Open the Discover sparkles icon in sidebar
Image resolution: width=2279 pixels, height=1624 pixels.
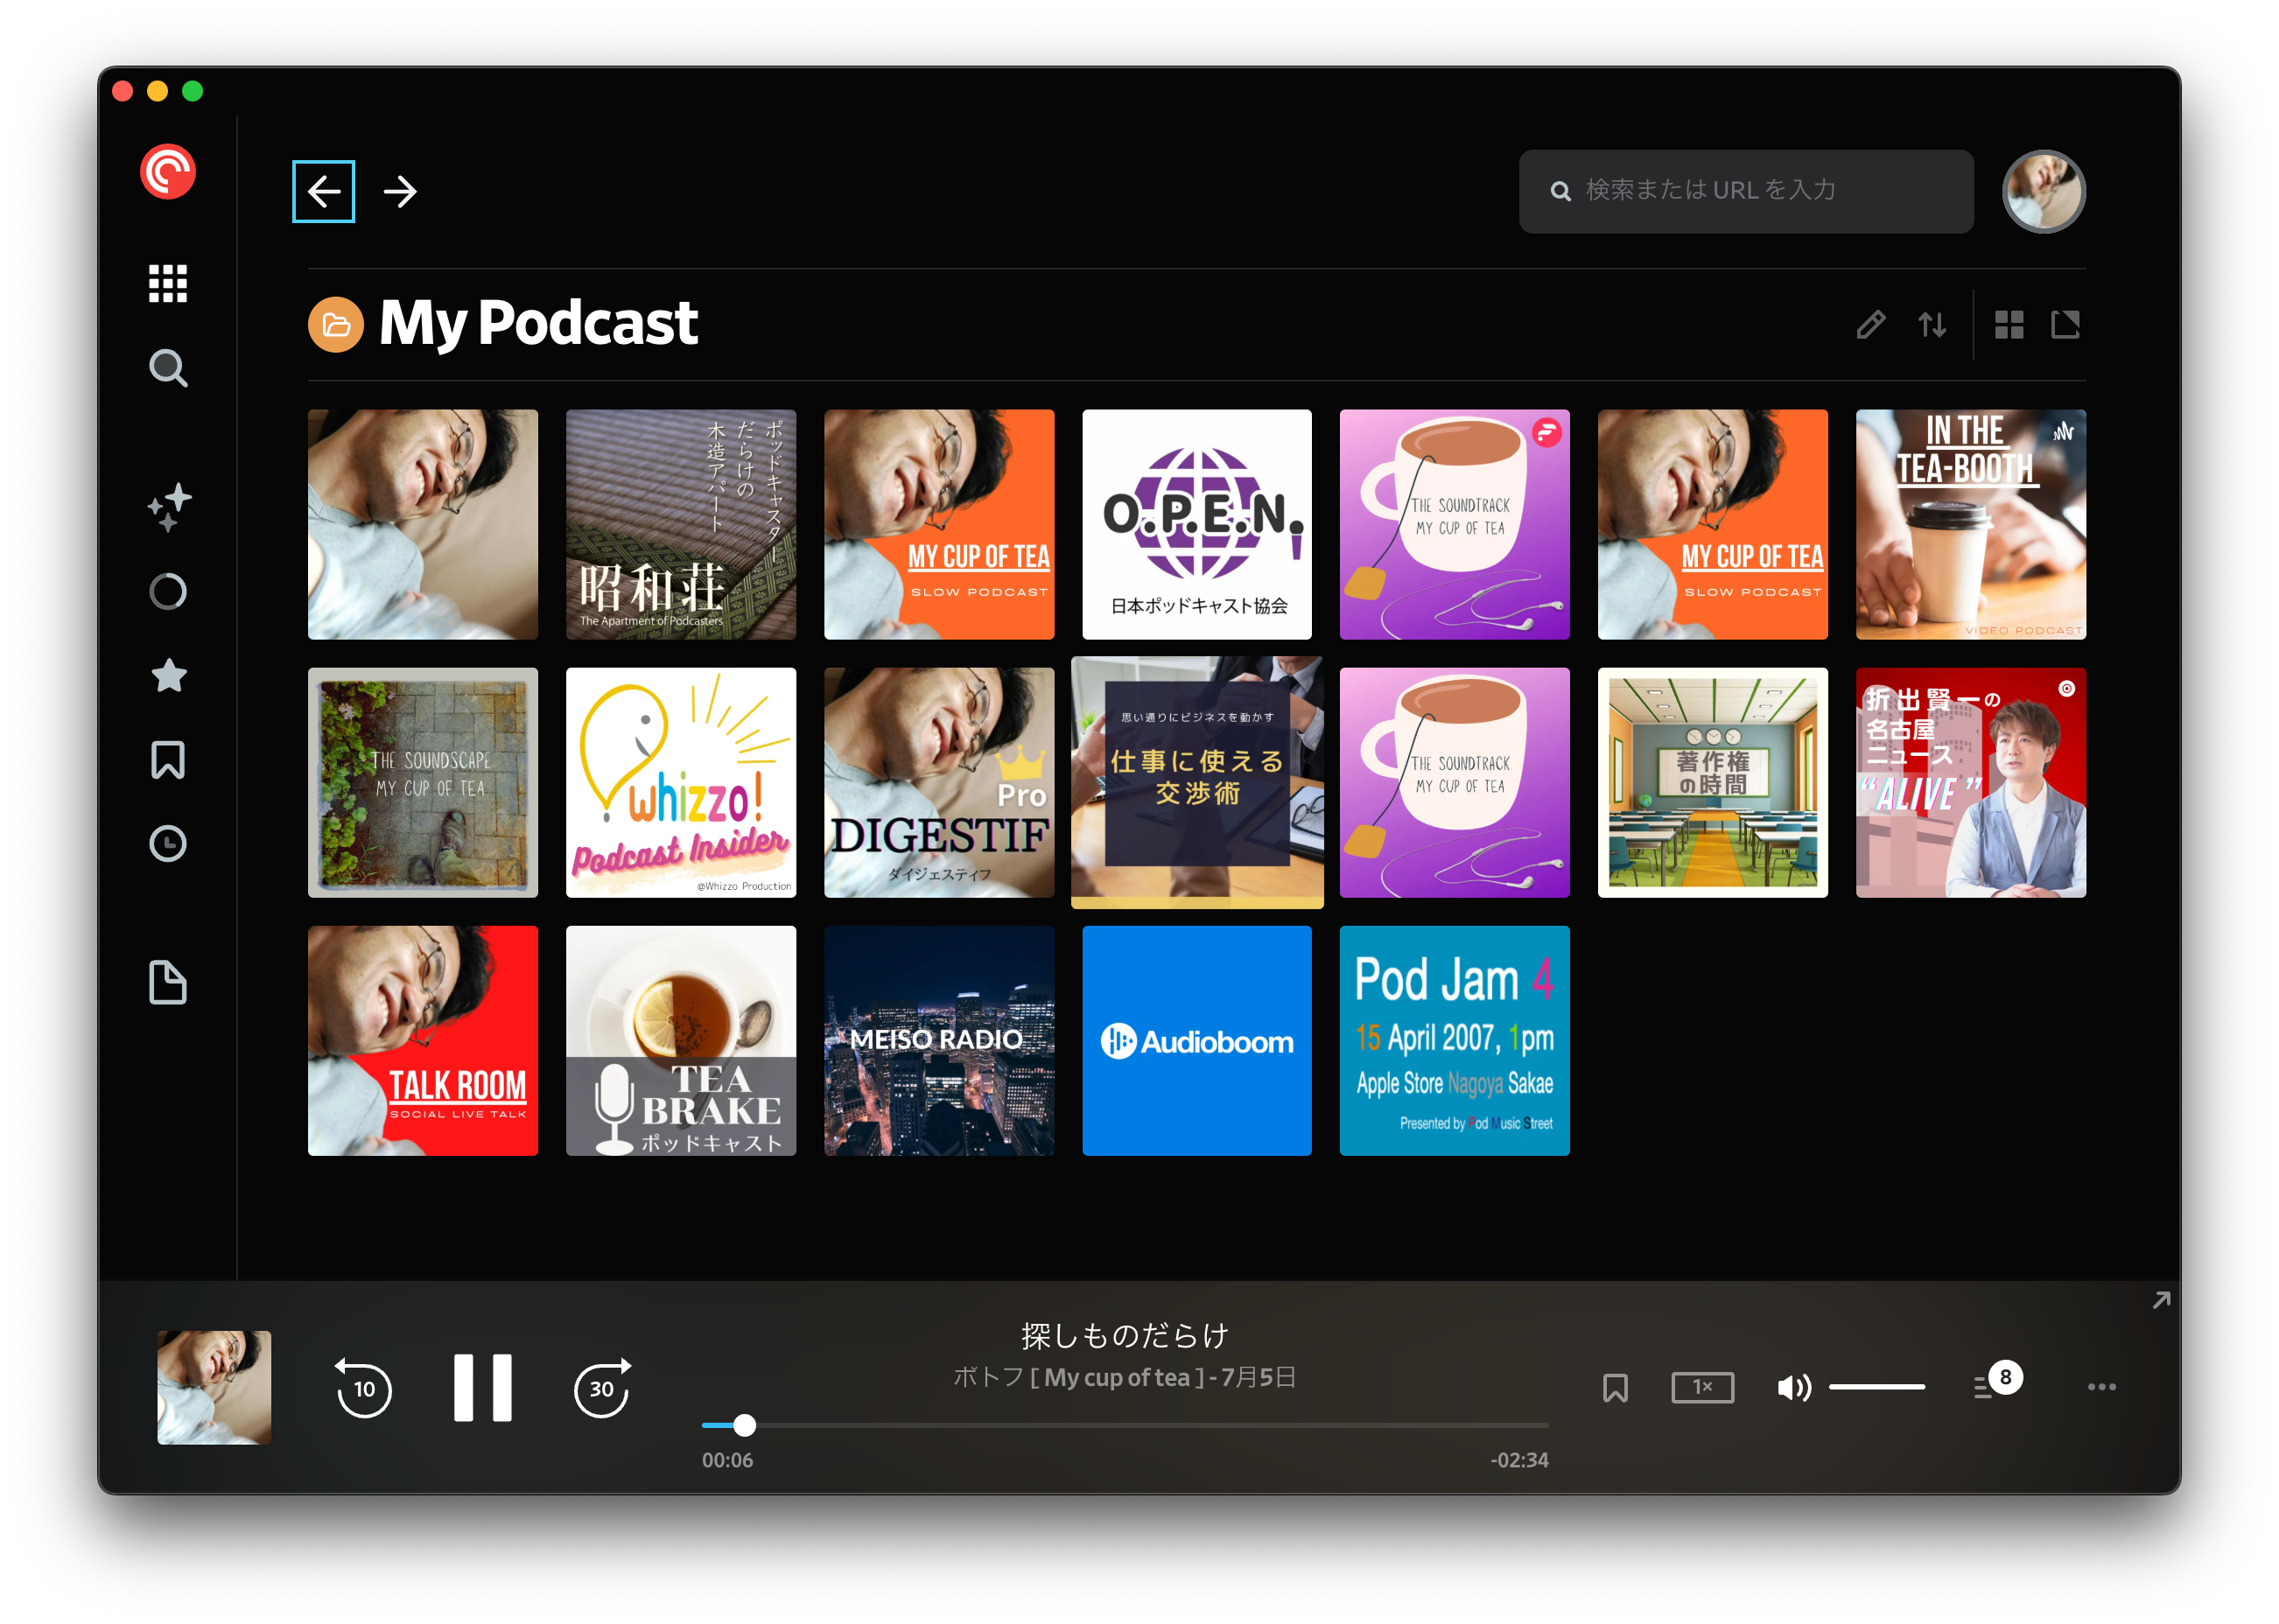click(168, 507)
